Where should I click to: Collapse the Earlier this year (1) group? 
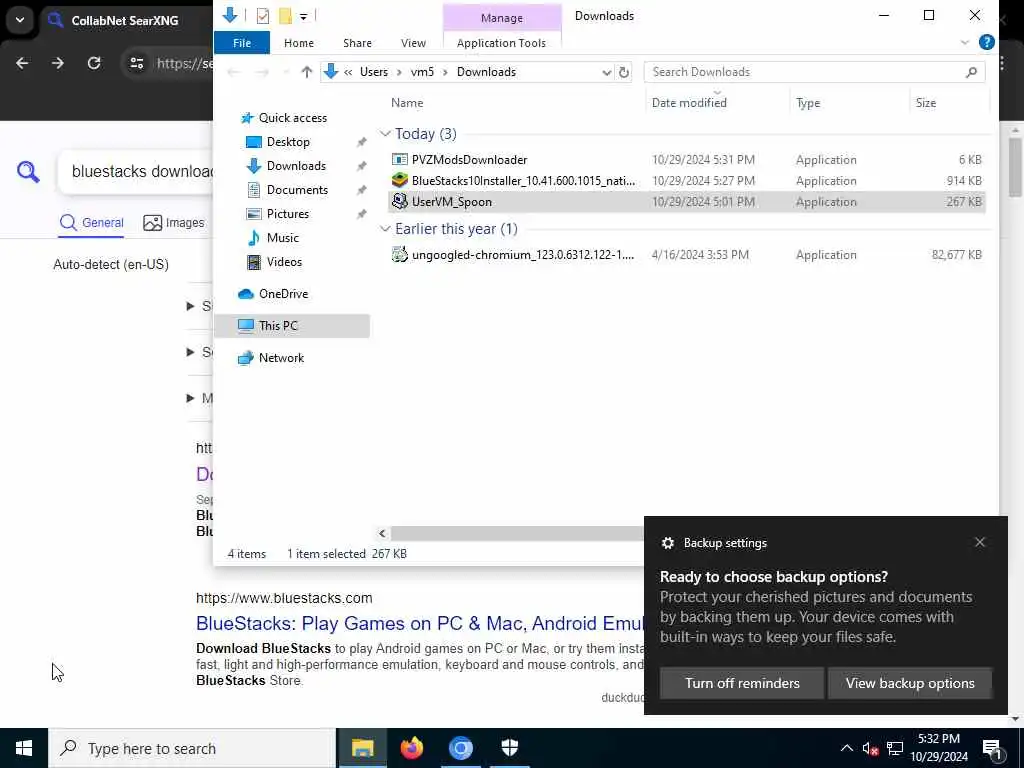[x=385, y=229]
